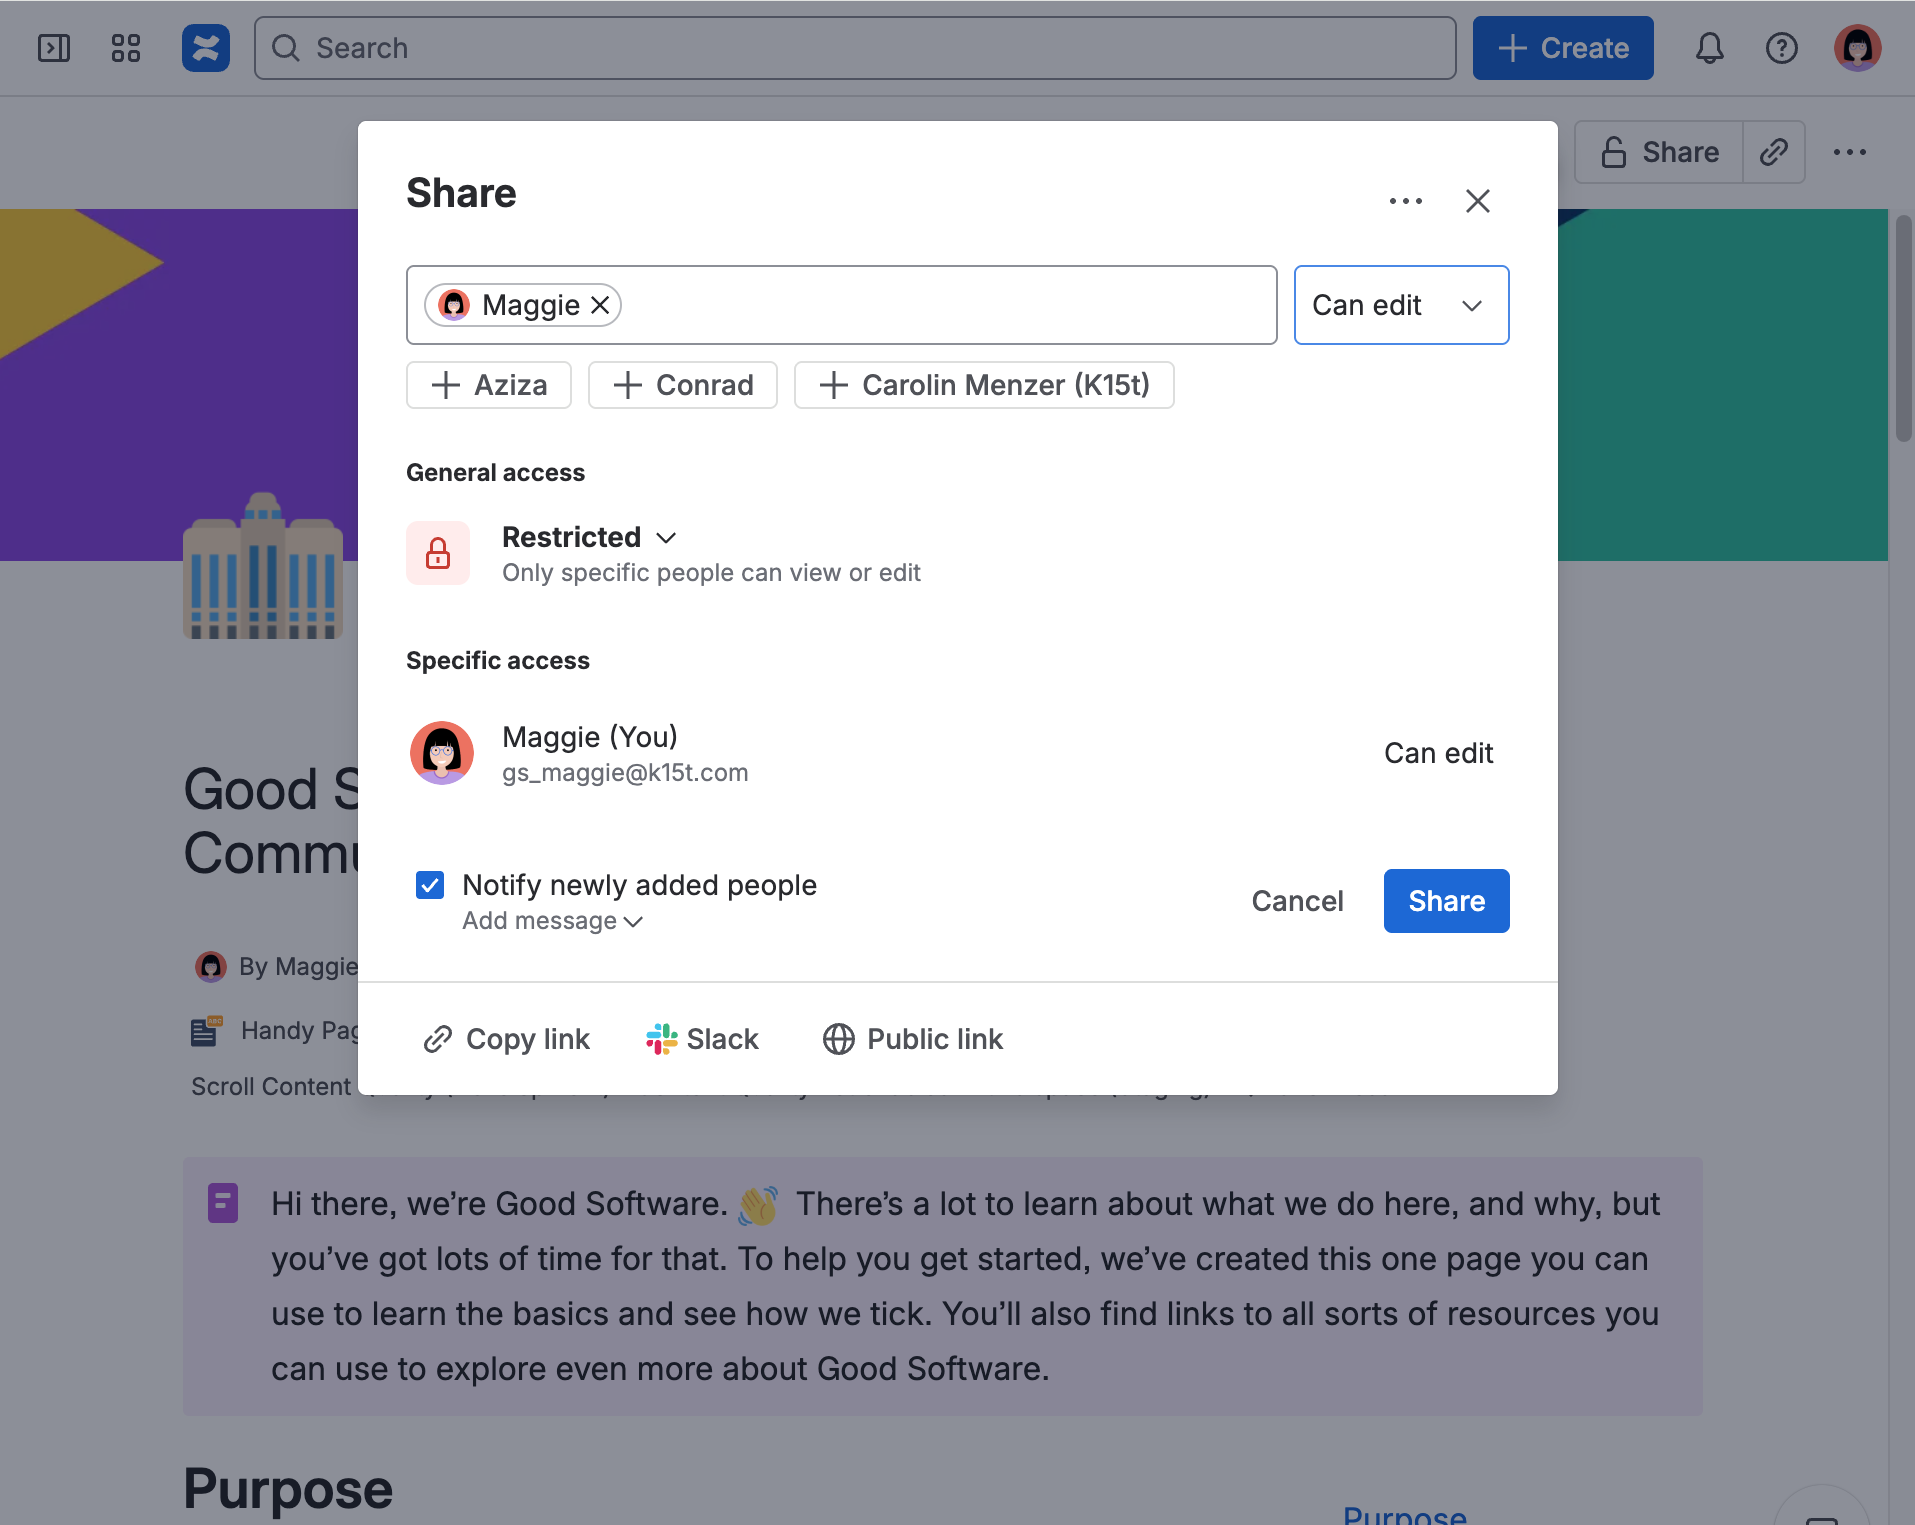Toggle the sidebar panel icon
This screenshot has height=1525, width=1915.
tap(54, 48)
